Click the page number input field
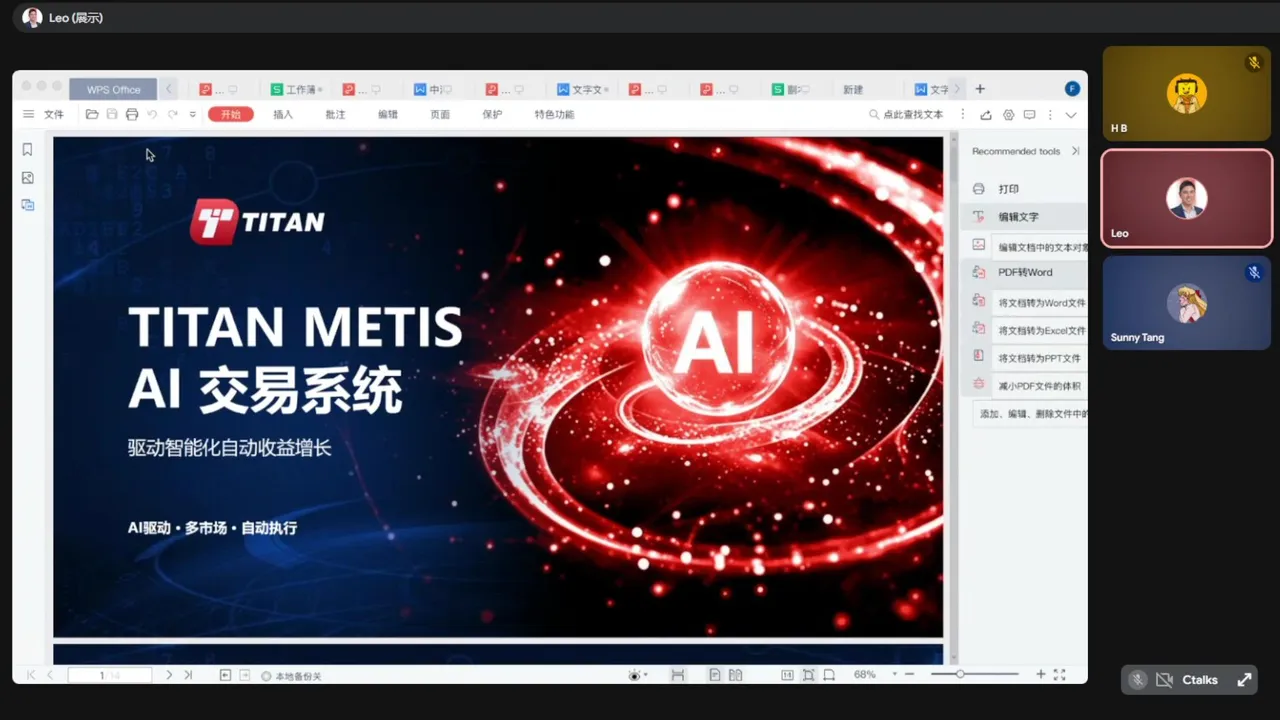This screenshot has width=1280, height=720. pos(109,675)
